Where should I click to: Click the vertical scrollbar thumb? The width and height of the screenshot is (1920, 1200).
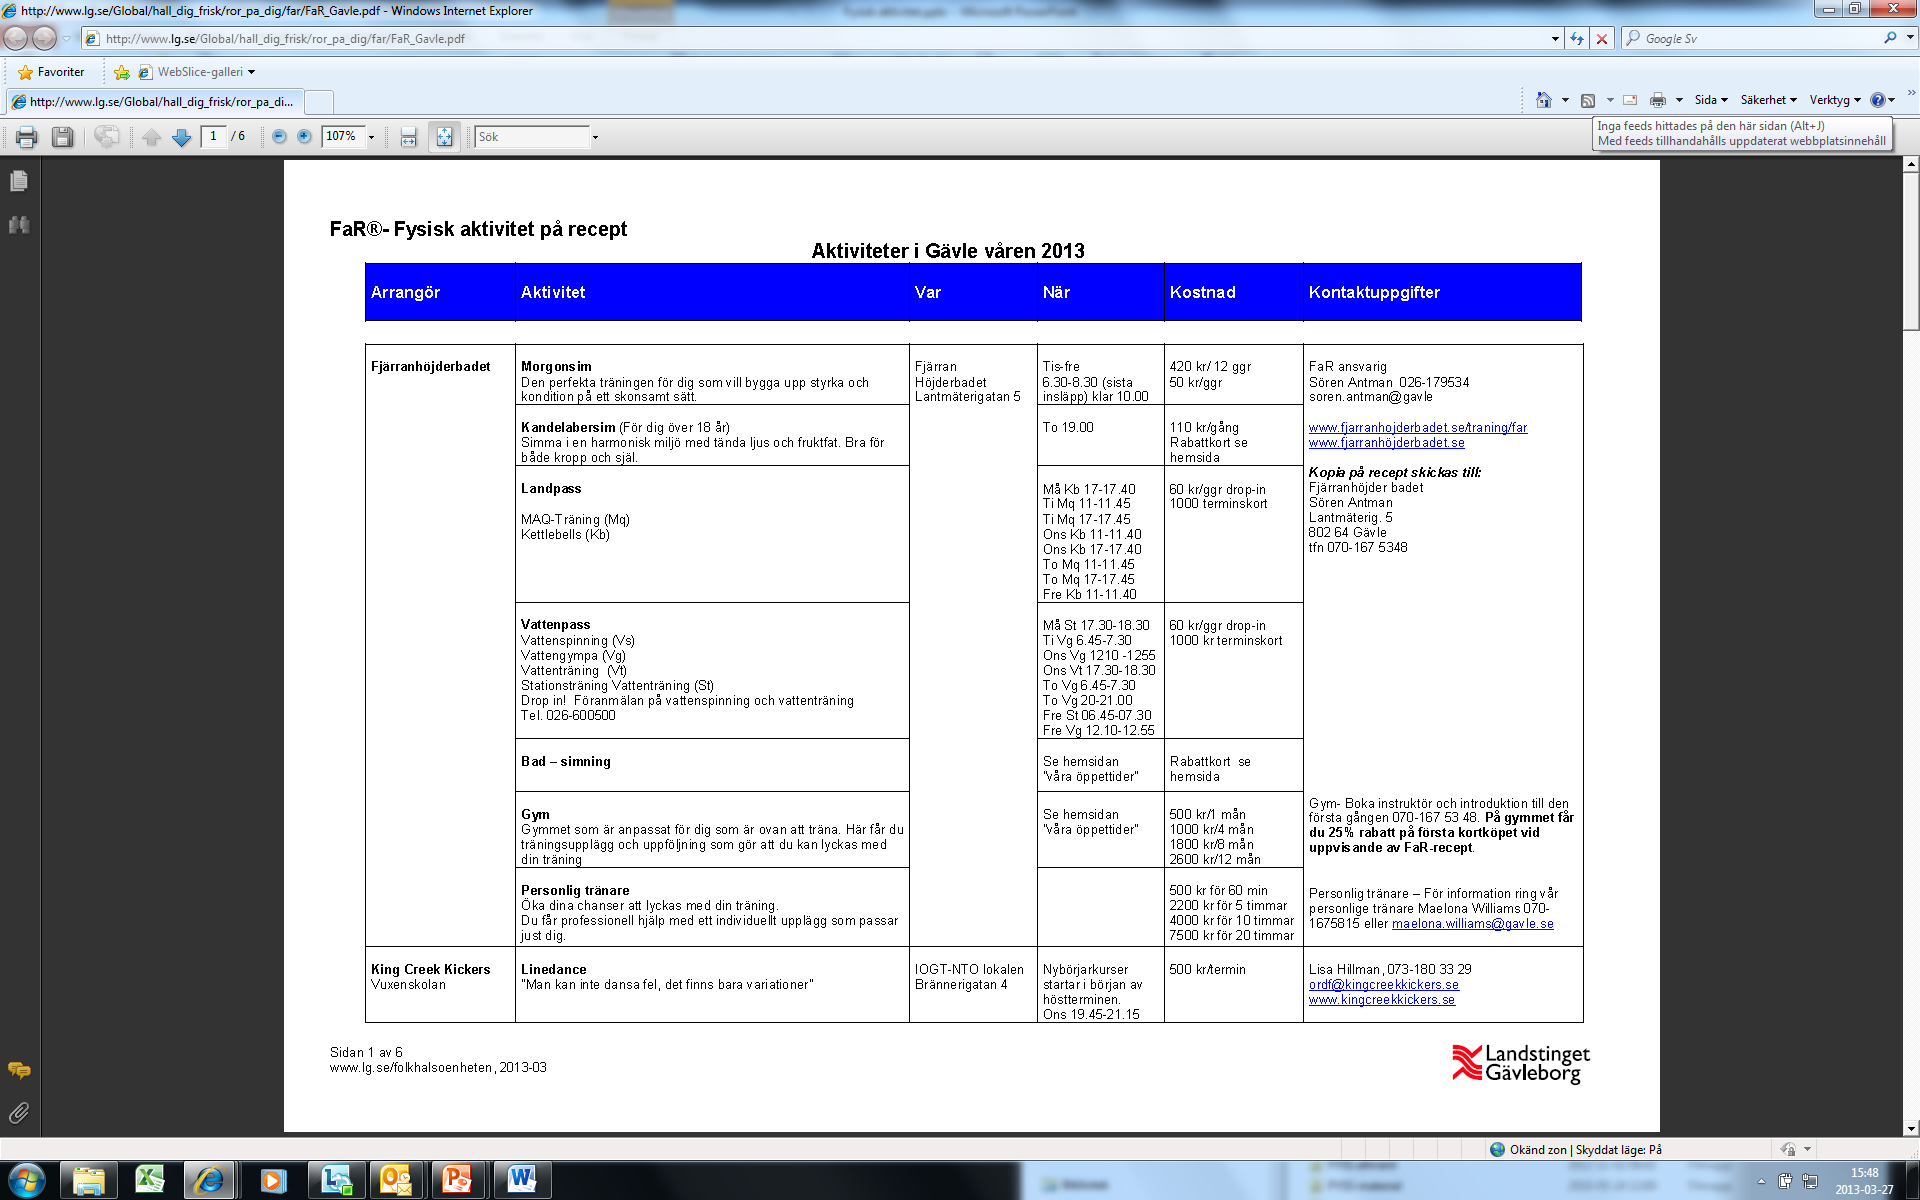1911,250
